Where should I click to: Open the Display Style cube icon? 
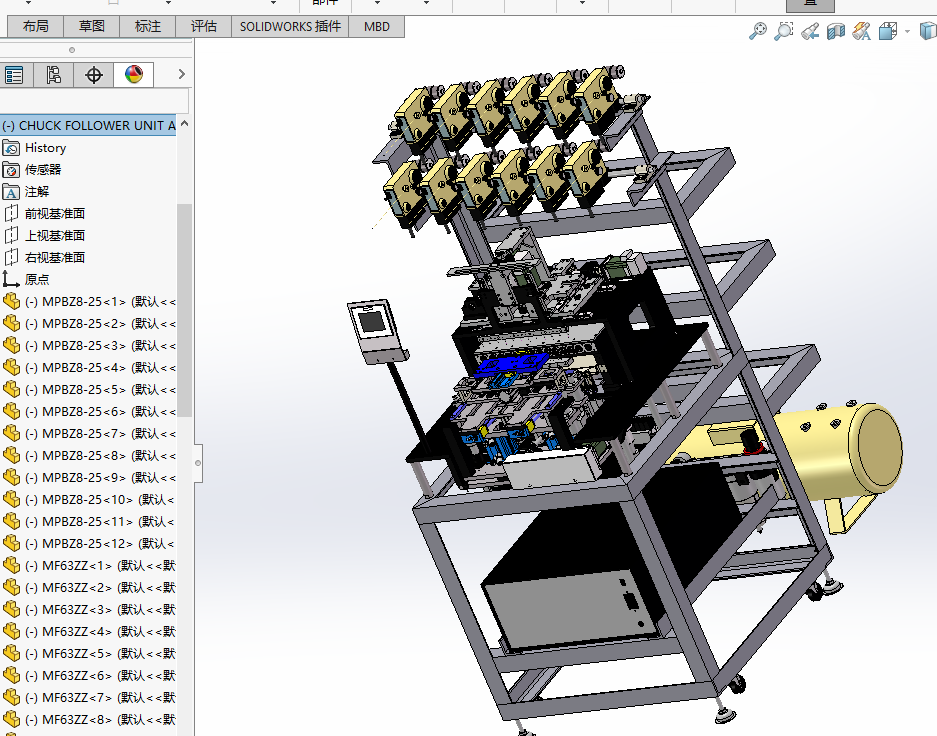[x=928, y=31]
